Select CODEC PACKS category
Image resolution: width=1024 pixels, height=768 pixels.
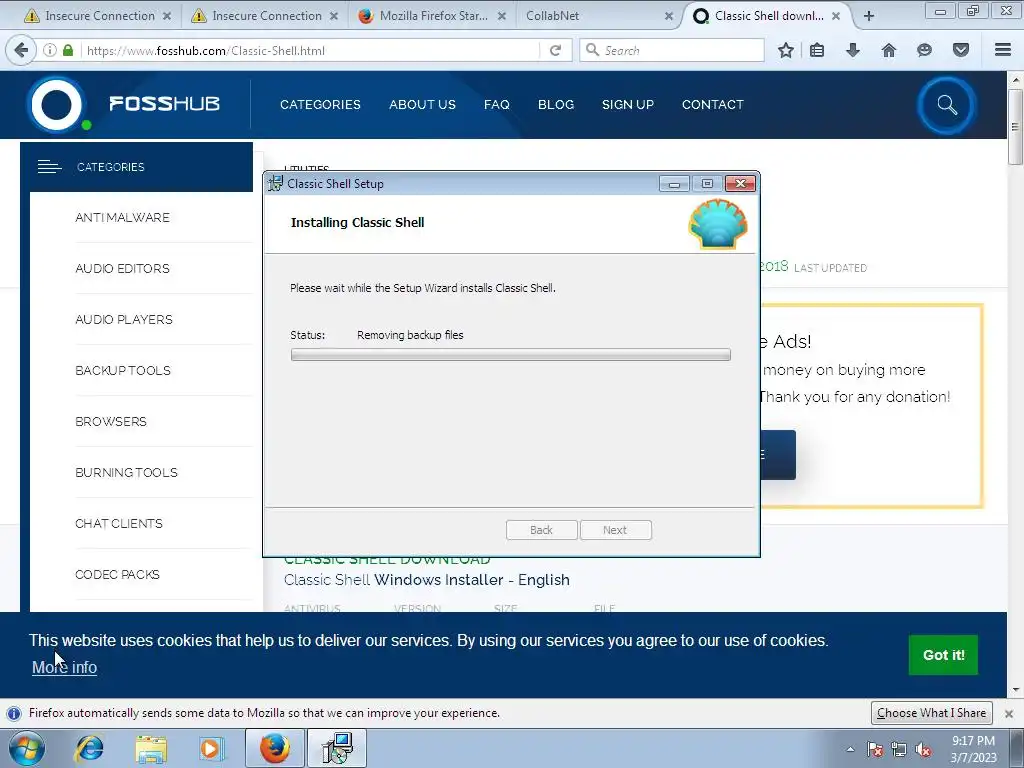117,574
